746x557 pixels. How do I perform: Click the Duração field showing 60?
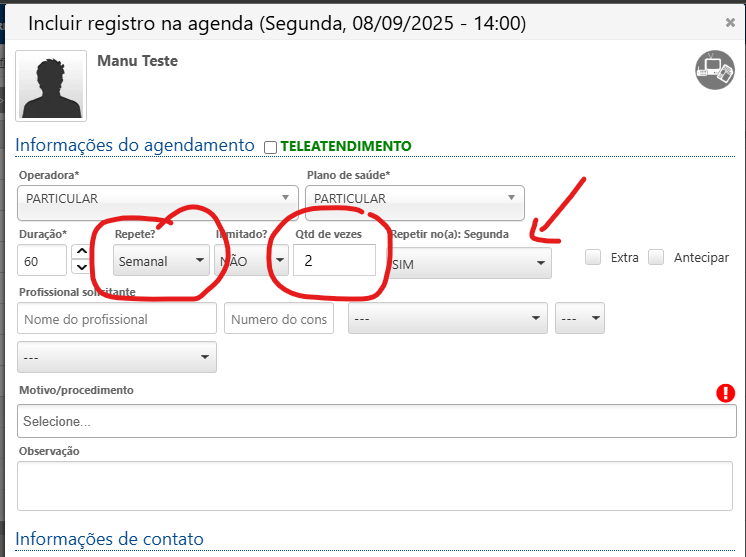pos(42,260)
